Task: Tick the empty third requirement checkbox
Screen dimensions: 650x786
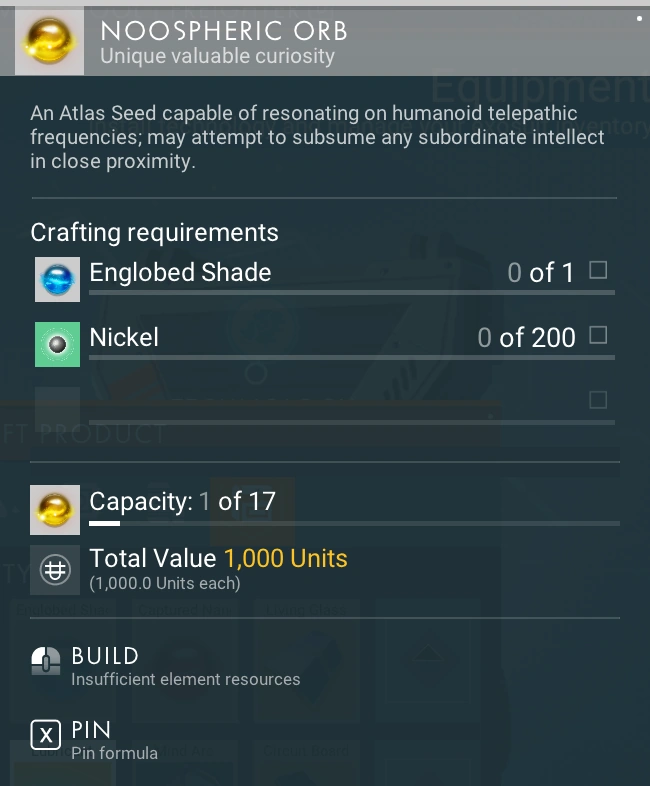Action: click(x=598, y=401)
